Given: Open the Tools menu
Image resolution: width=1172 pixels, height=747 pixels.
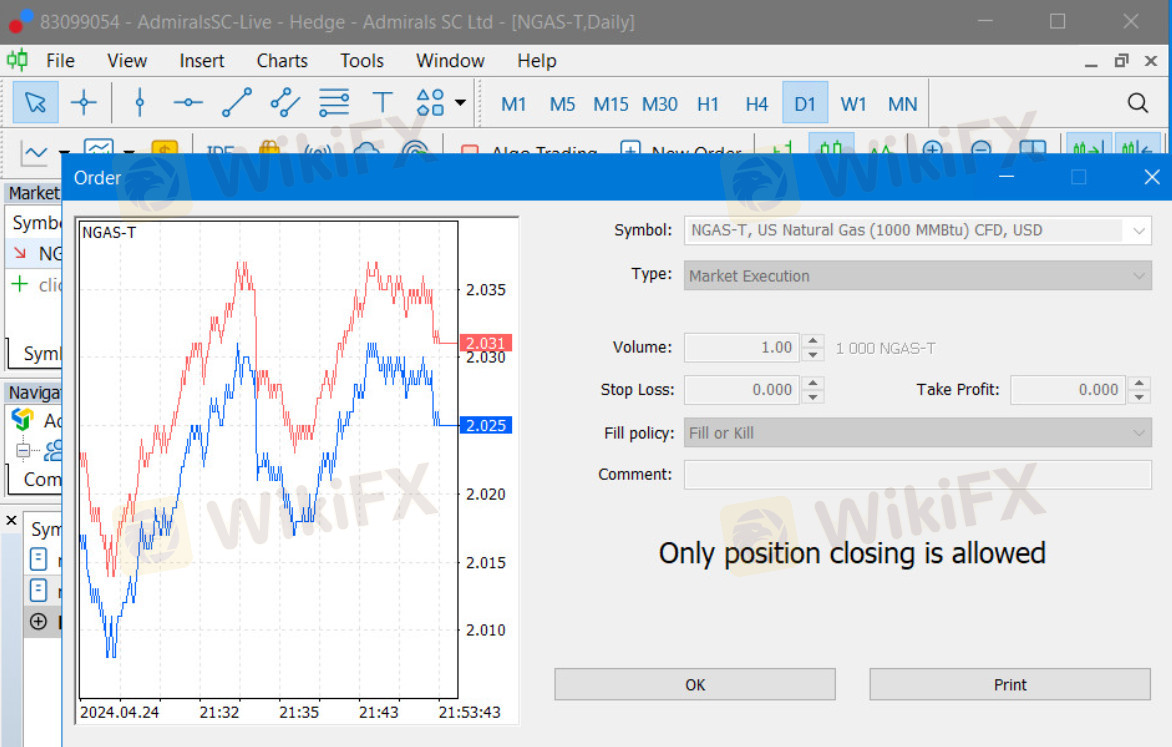Looking at the screenshot, I should pos(362,61).
